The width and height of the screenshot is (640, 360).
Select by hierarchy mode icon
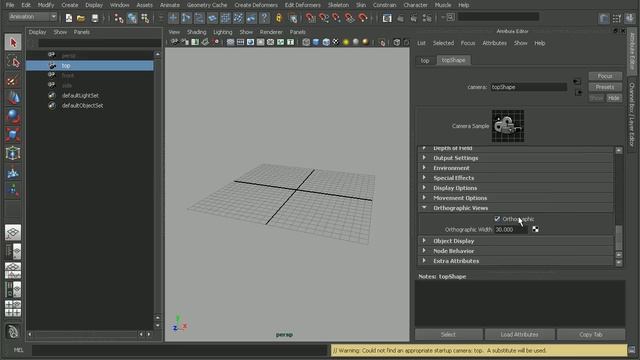click(x=119, y=18)
